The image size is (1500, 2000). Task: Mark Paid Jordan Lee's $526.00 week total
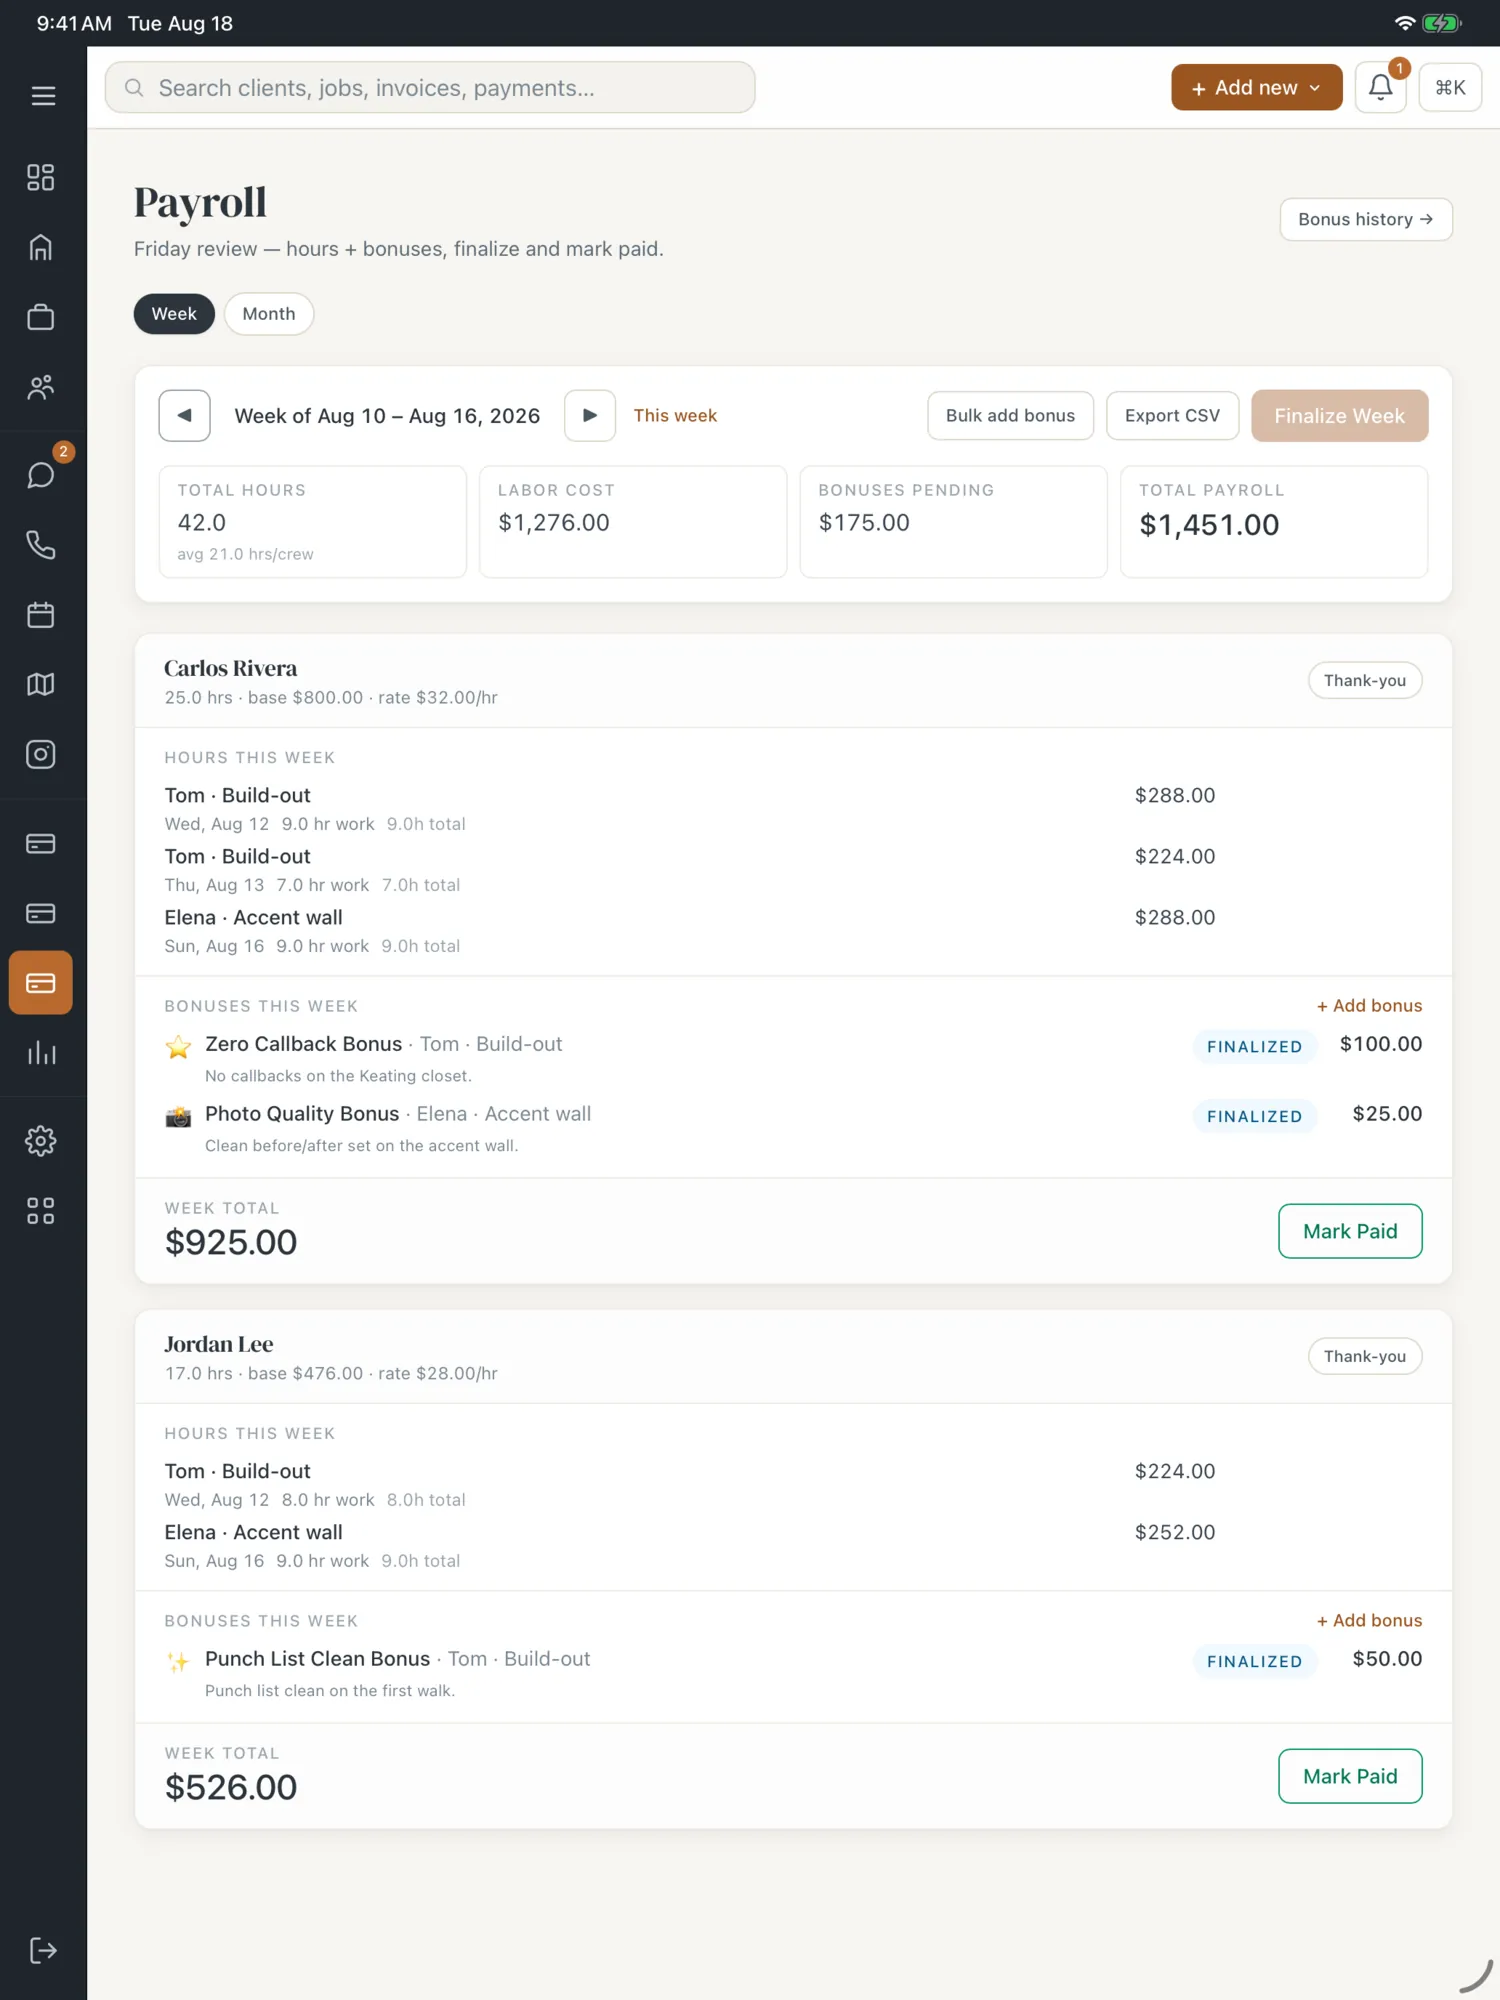click(1350, 1777)
